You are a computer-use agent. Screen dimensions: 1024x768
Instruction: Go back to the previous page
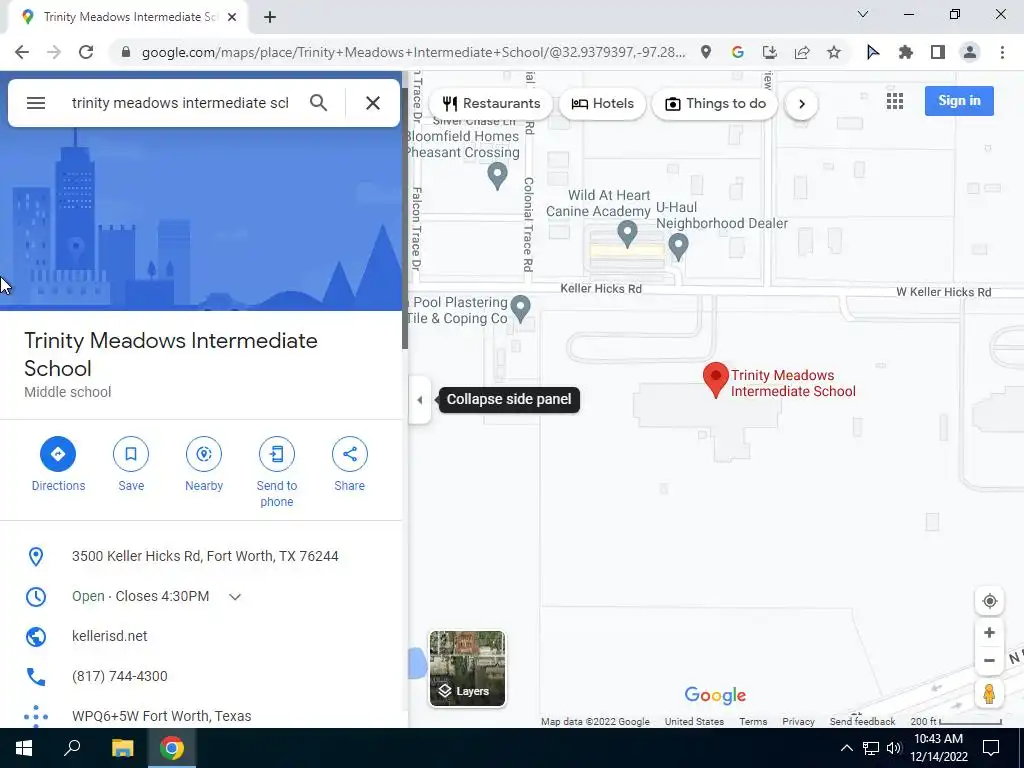pos(22,52)
